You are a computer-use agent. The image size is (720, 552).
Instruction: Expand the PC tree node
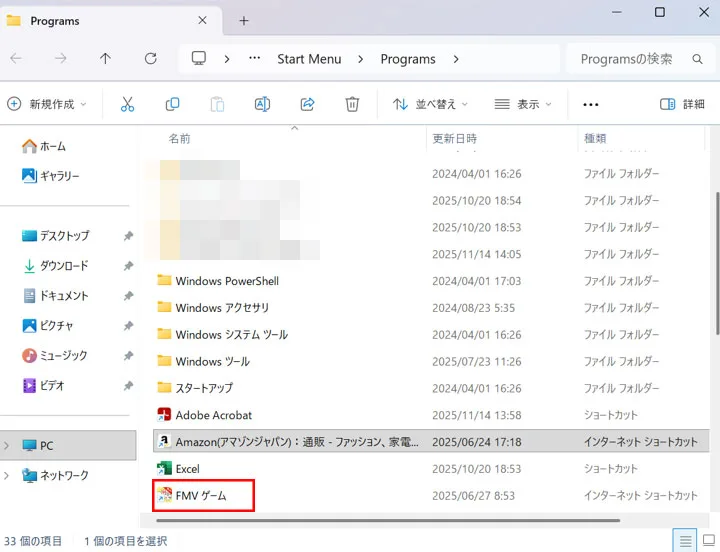tap(6, 445)
